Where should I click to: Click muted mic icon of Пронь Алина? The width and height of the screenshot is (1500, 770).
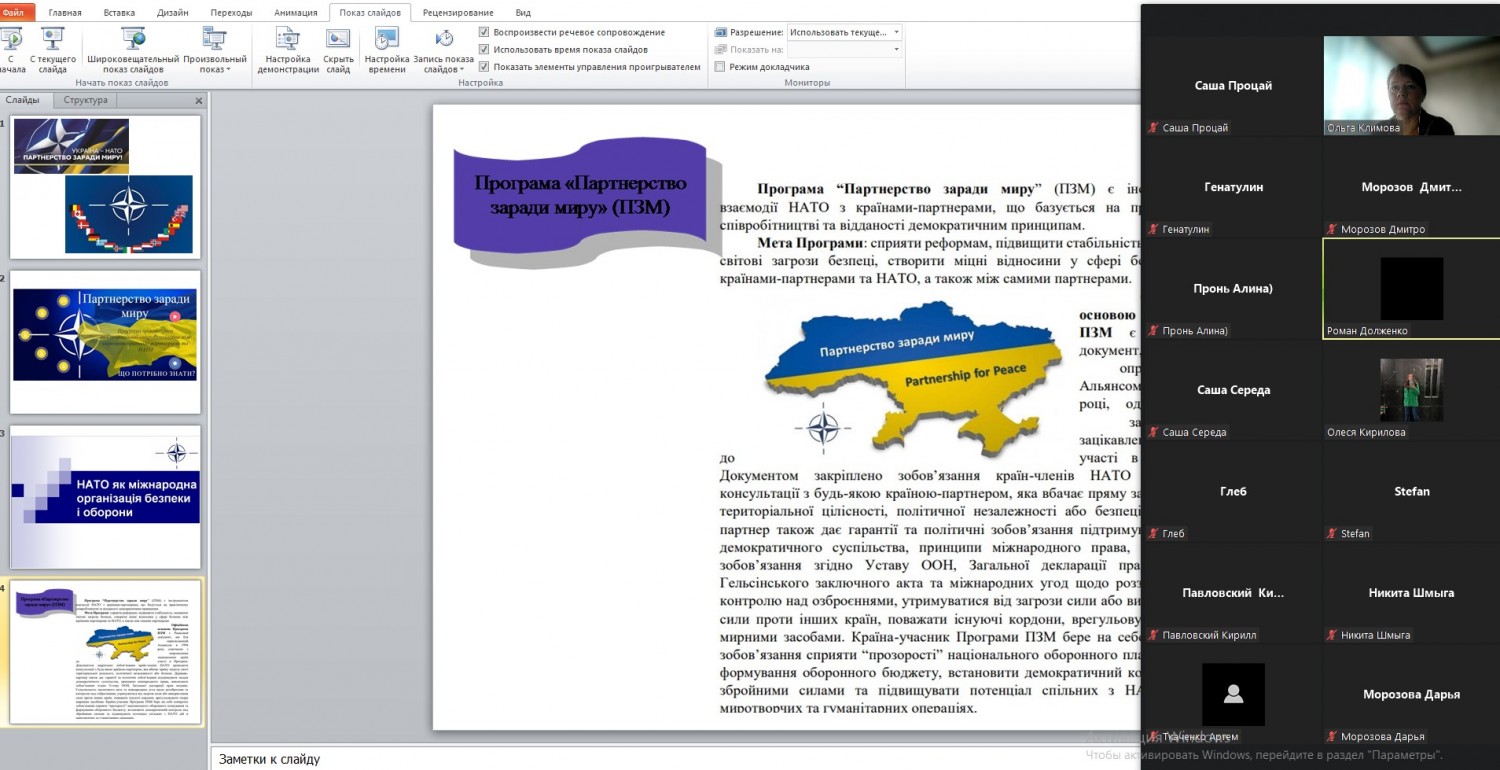pyautogui.click(x=1154, y=330)
